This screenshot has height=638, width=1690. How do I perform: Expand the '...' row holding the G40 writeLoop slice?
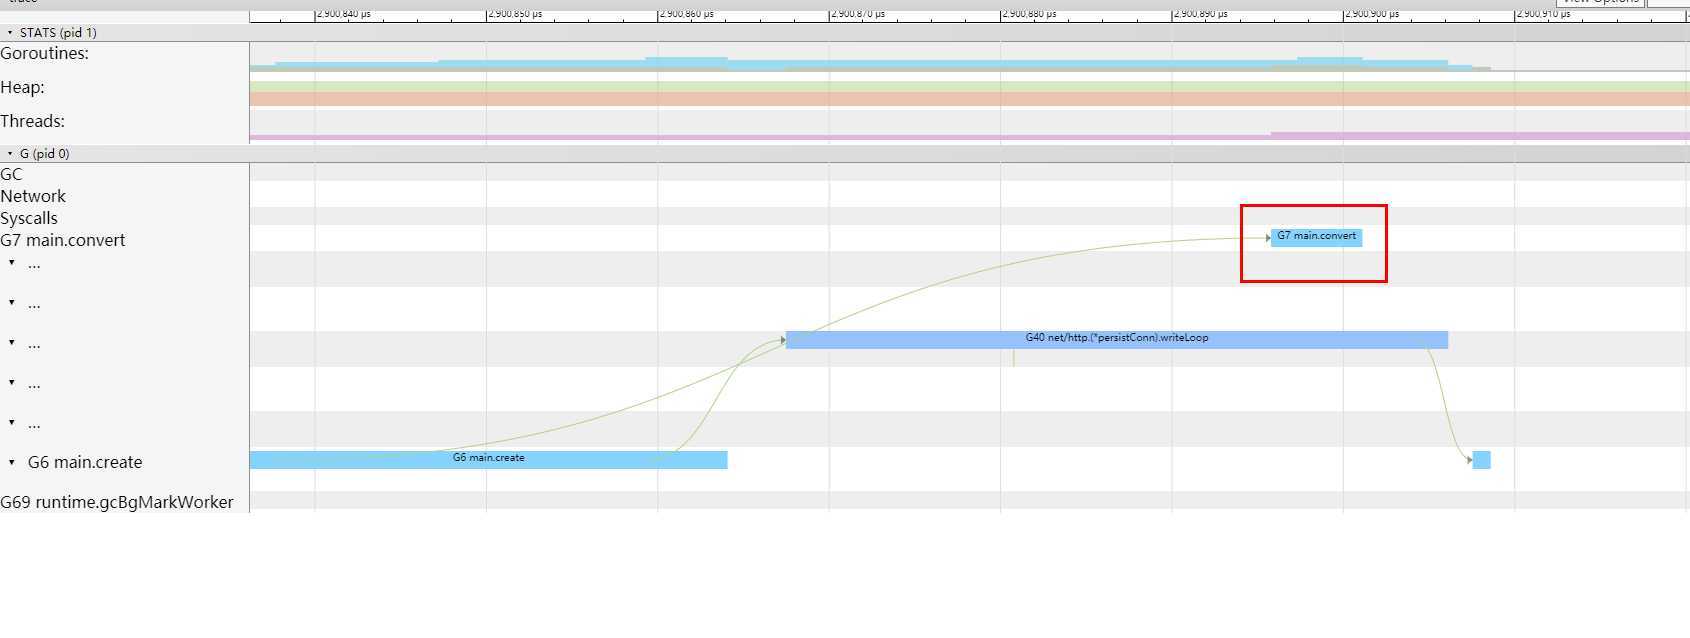tap(12, 342)
